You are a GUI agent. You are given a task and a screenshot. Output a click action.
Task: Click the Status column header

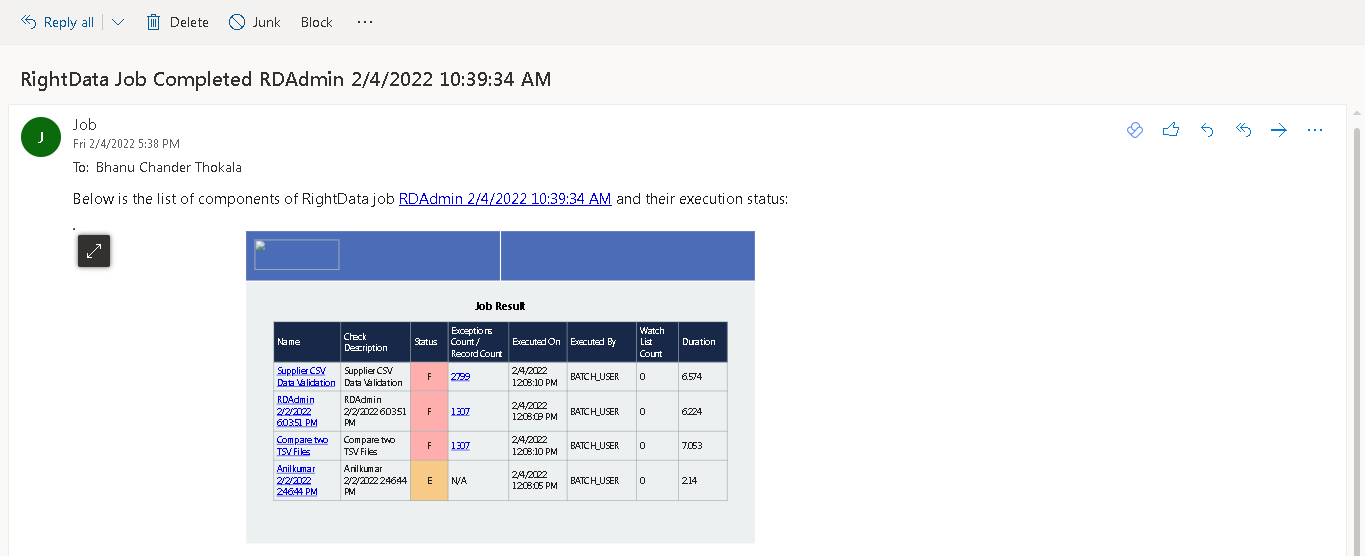coord(428,342)
